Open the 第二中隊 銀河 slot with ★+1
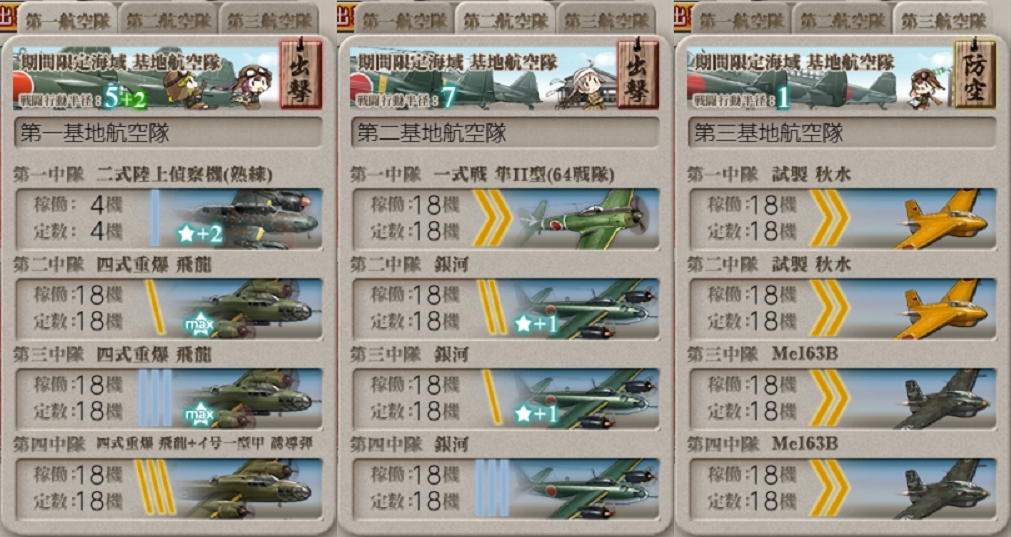This screenshot has height=537, width=1011. tap(506, 309)
